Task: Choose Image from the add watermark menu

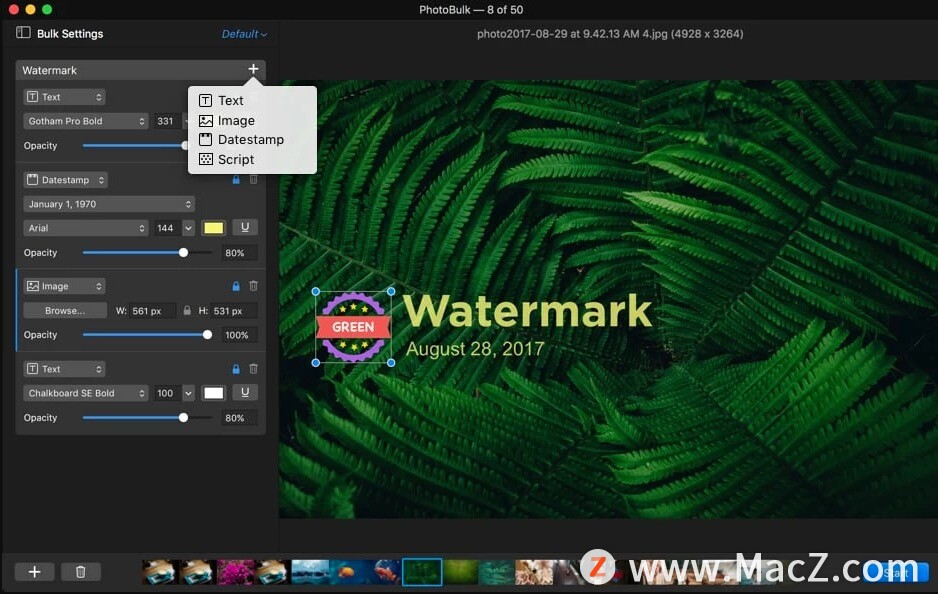Action: click(x=251, y=121)
